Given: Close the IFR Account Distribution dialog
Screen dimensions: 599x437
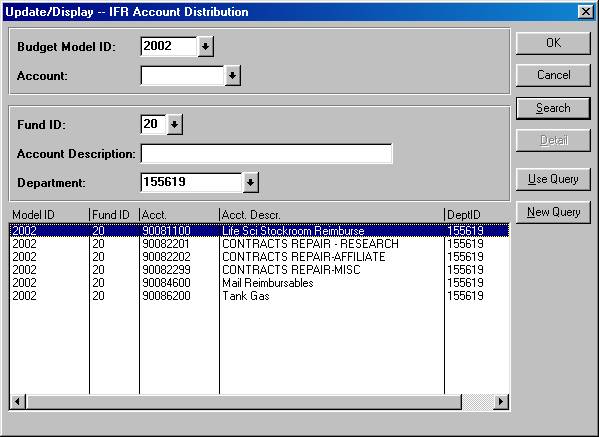Looking at the screenshot, I should [586, 12].
